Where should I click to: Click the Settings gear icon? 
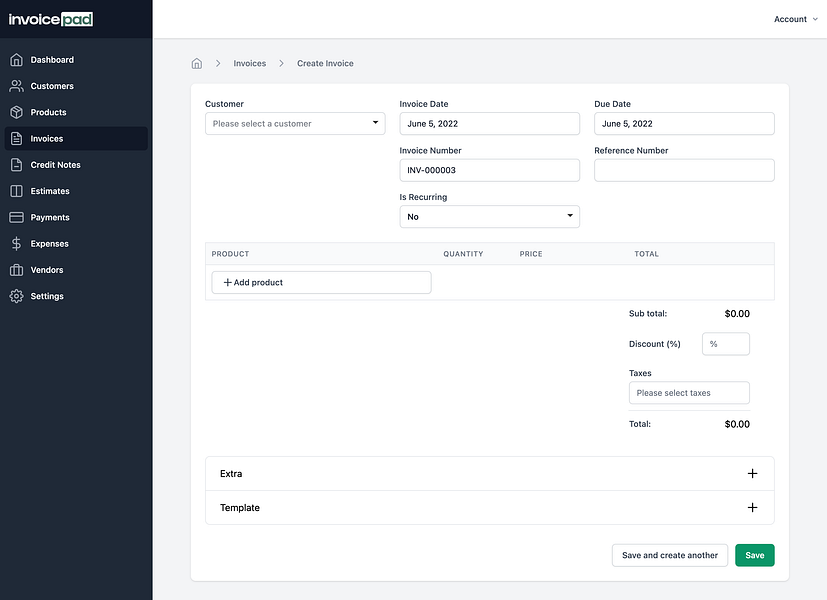pyautogui.click(x=16, y=296)
